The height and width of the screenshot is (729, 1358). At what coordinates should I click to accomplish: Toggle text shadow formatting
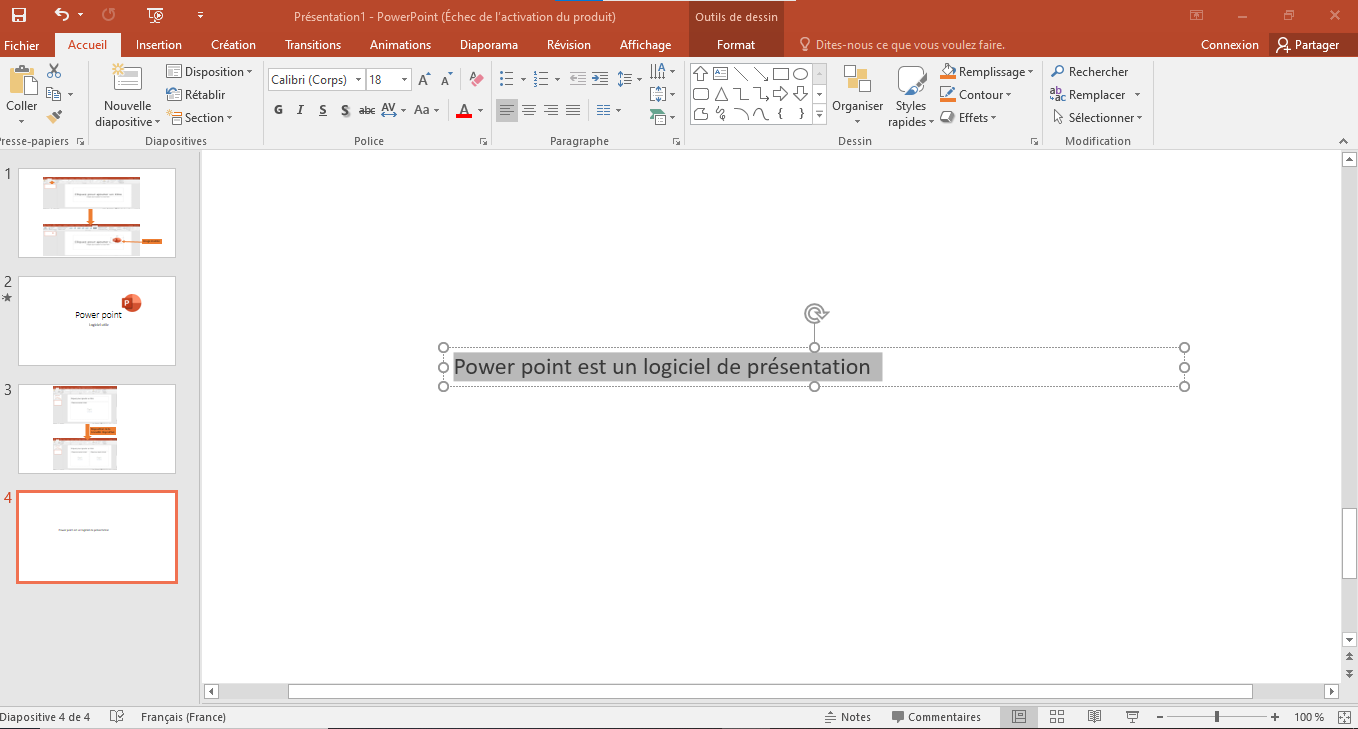[344, 110]
